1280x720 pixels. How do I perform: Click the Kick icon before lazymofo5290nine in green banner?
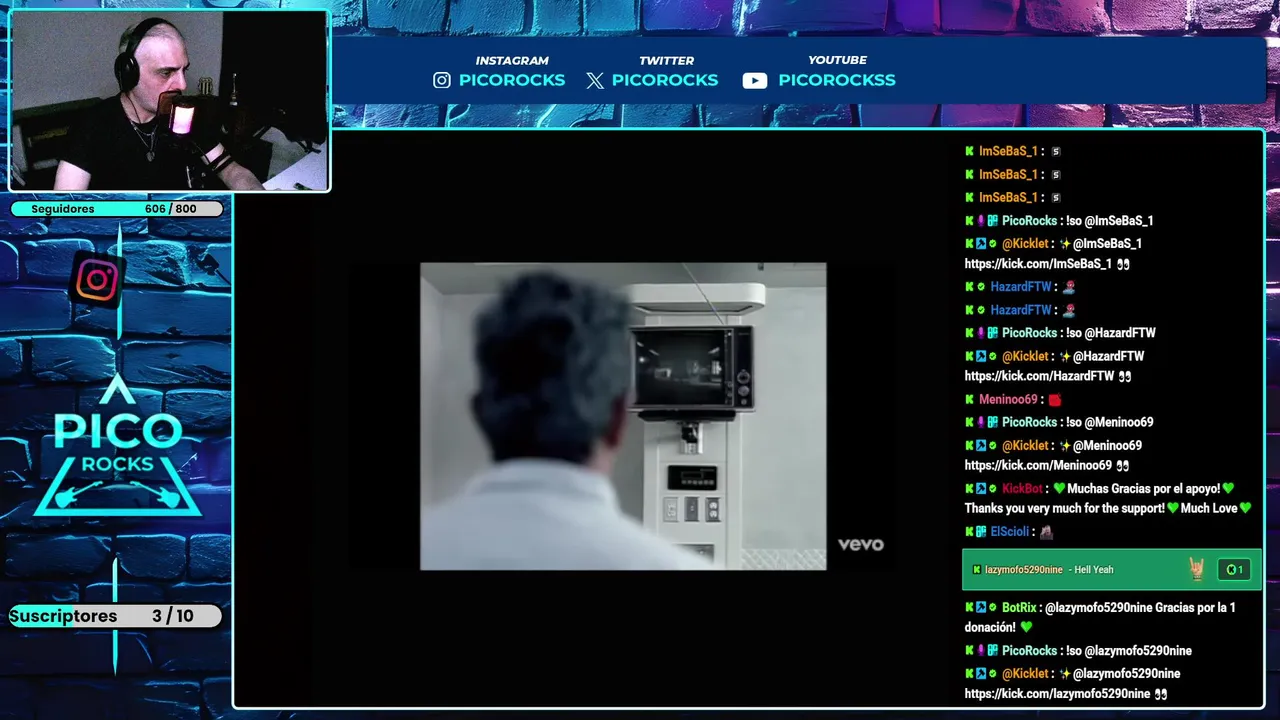coord(977,570)
